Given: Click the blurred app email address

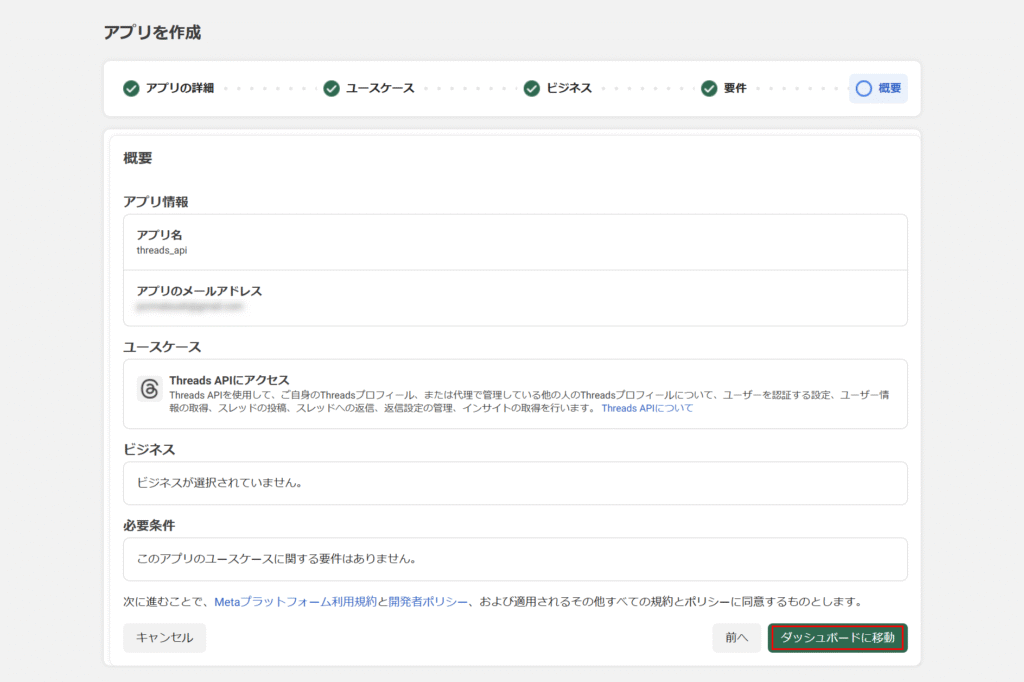Looking at the screenshot, I should [190, 307].
